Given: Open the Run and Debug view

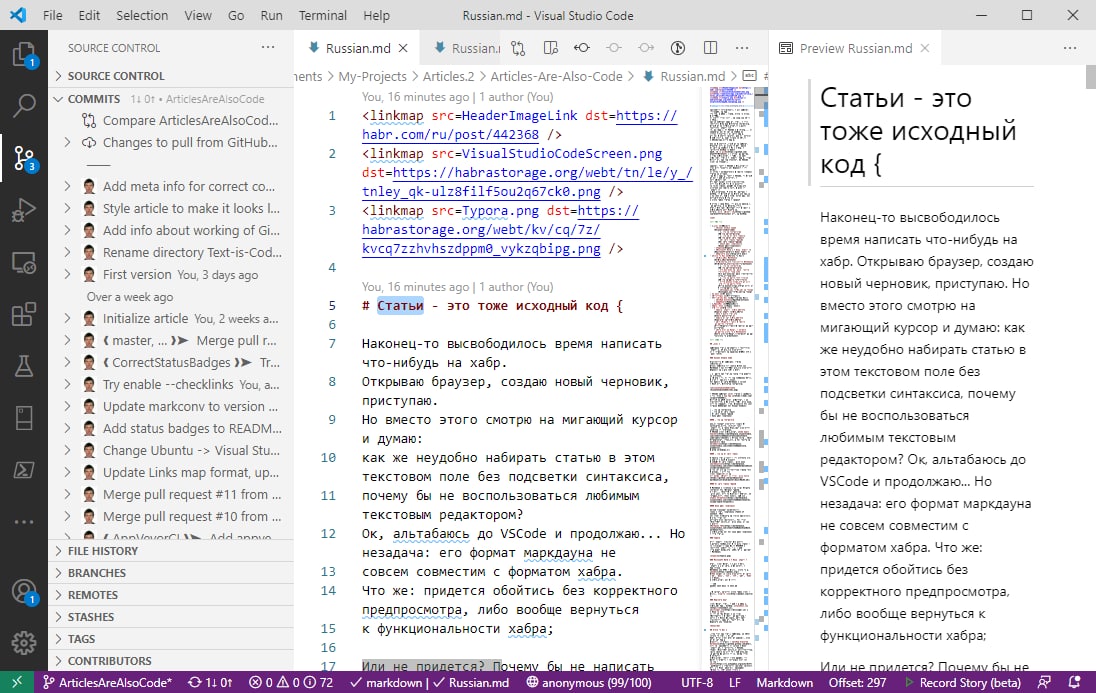Looking at the screenshot, I should pos(24,210).
